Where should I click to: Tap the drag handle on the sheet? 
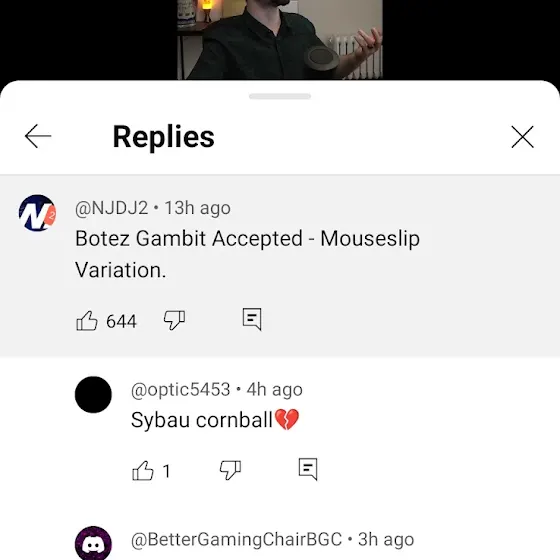(x=280, y=96)
